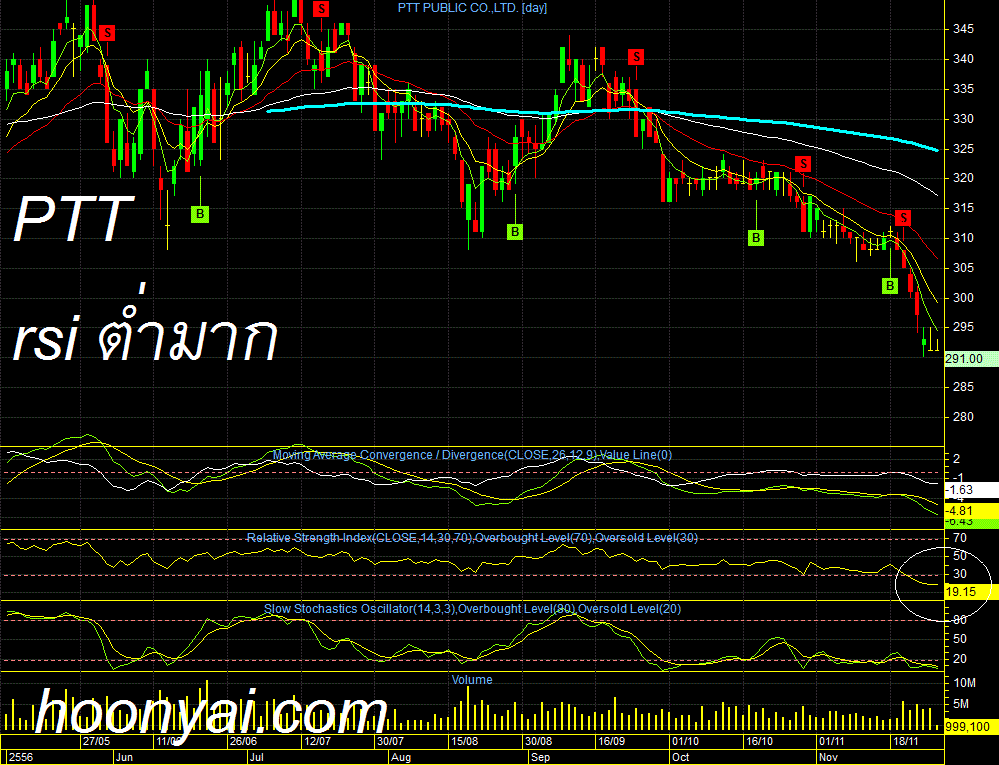Click the date label 27/05

[x=96, y=741]
